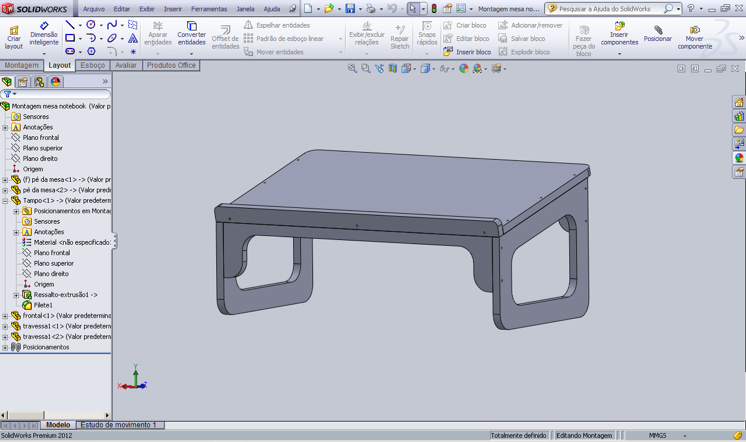Select the Corner Rectangle sketch tool
Image resolution: width=746 pixels, height=442 pixels.
coord(70,38)
